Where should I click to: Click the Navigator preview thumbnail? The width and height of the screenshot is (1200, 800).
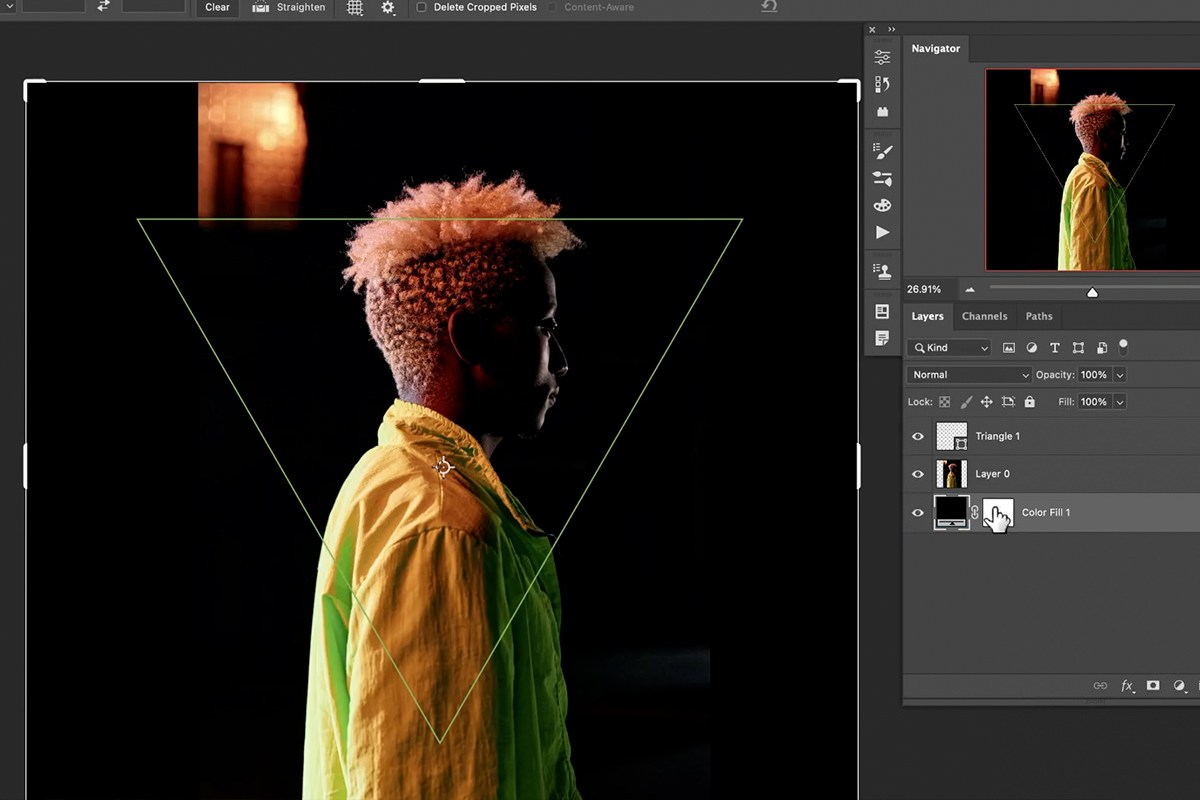(1092, 169)
